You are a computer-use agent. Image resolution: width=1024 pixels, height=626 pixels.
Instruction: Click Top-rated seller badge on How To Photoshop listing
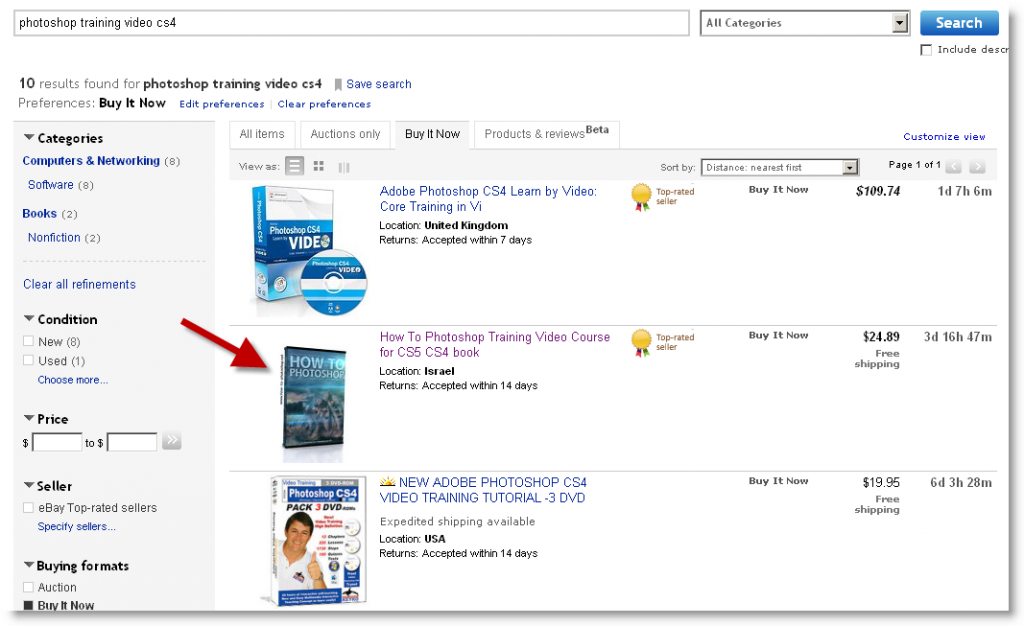(x=662, y=342)
